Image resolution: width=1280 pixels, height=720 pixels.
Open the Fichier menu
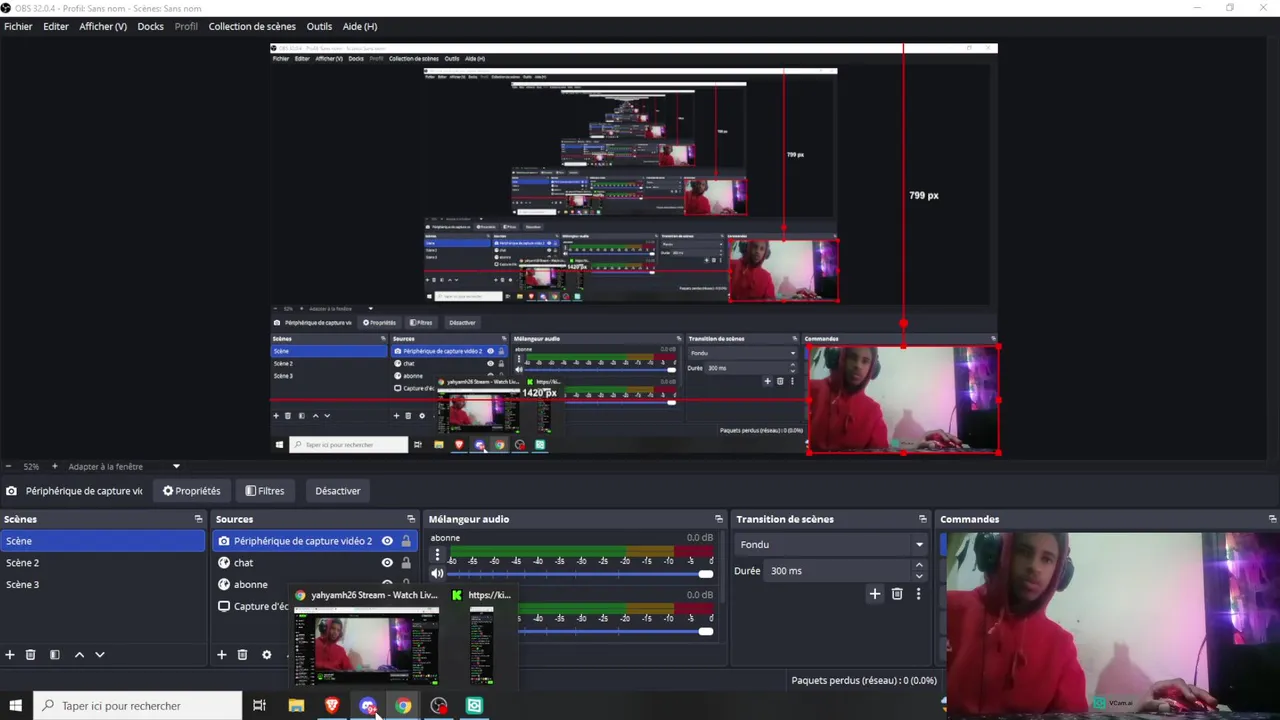pos(18,26)
